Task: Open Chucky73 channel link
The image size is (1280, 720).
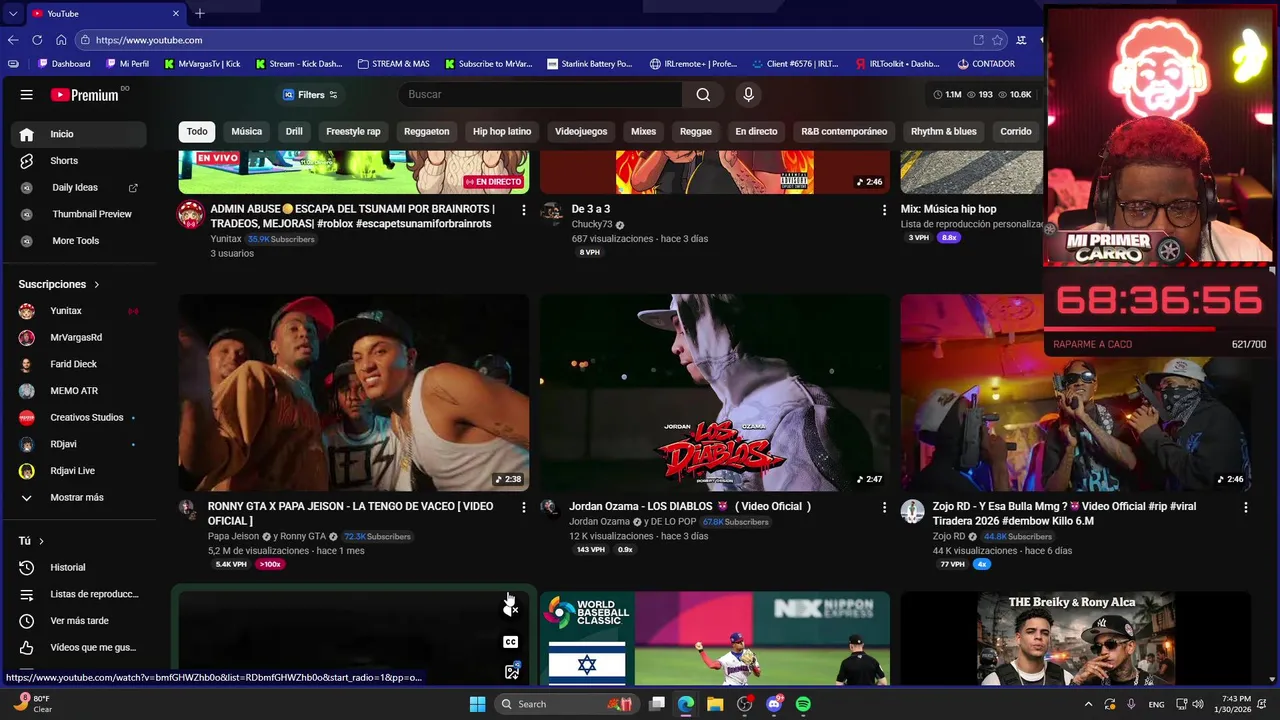Action: coord(592,225)
